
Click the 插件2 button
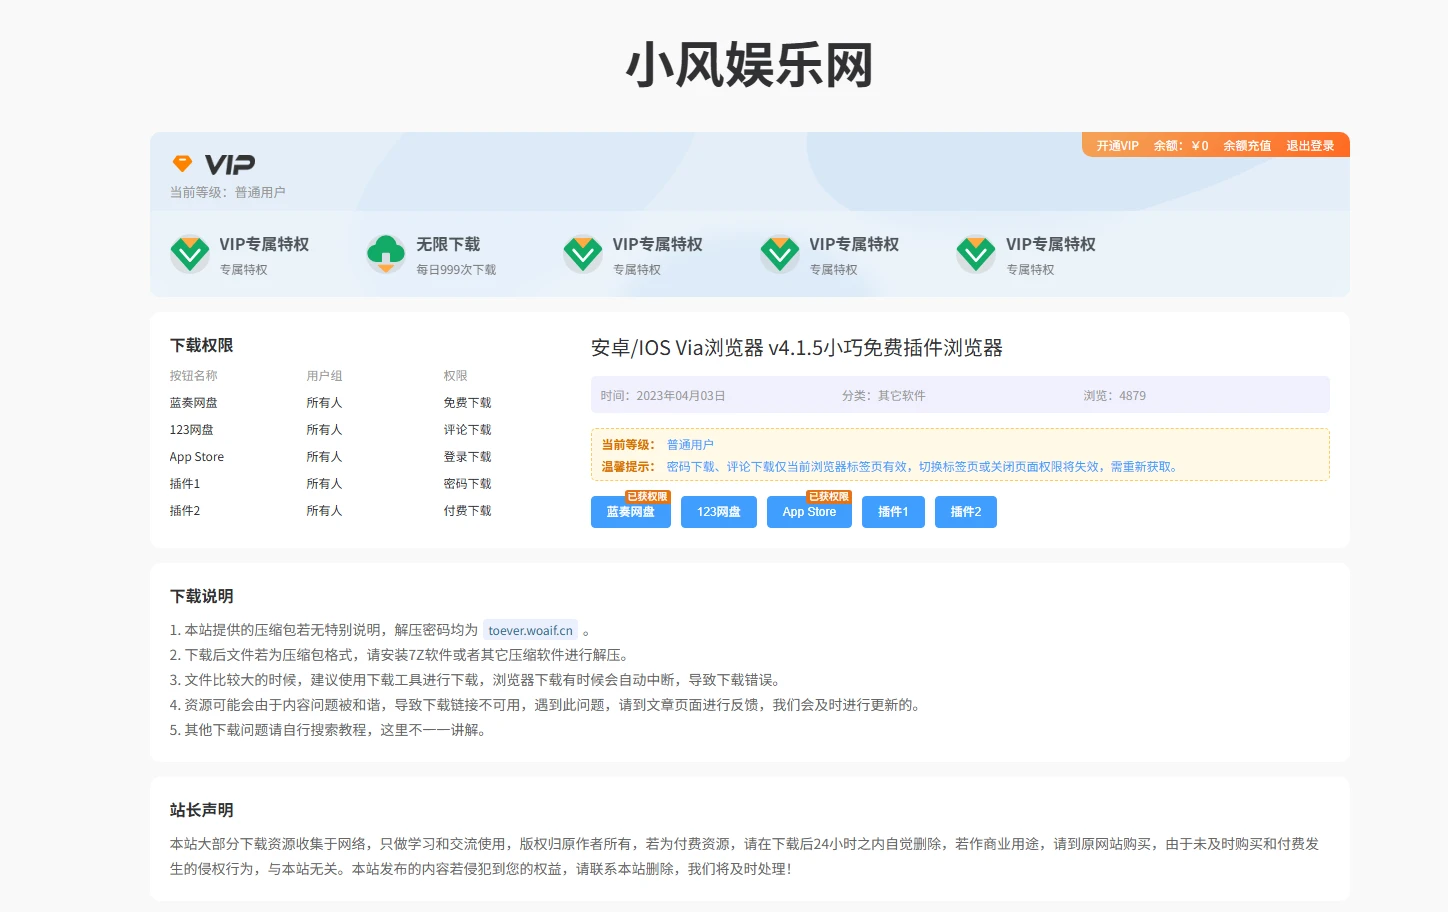966,512
